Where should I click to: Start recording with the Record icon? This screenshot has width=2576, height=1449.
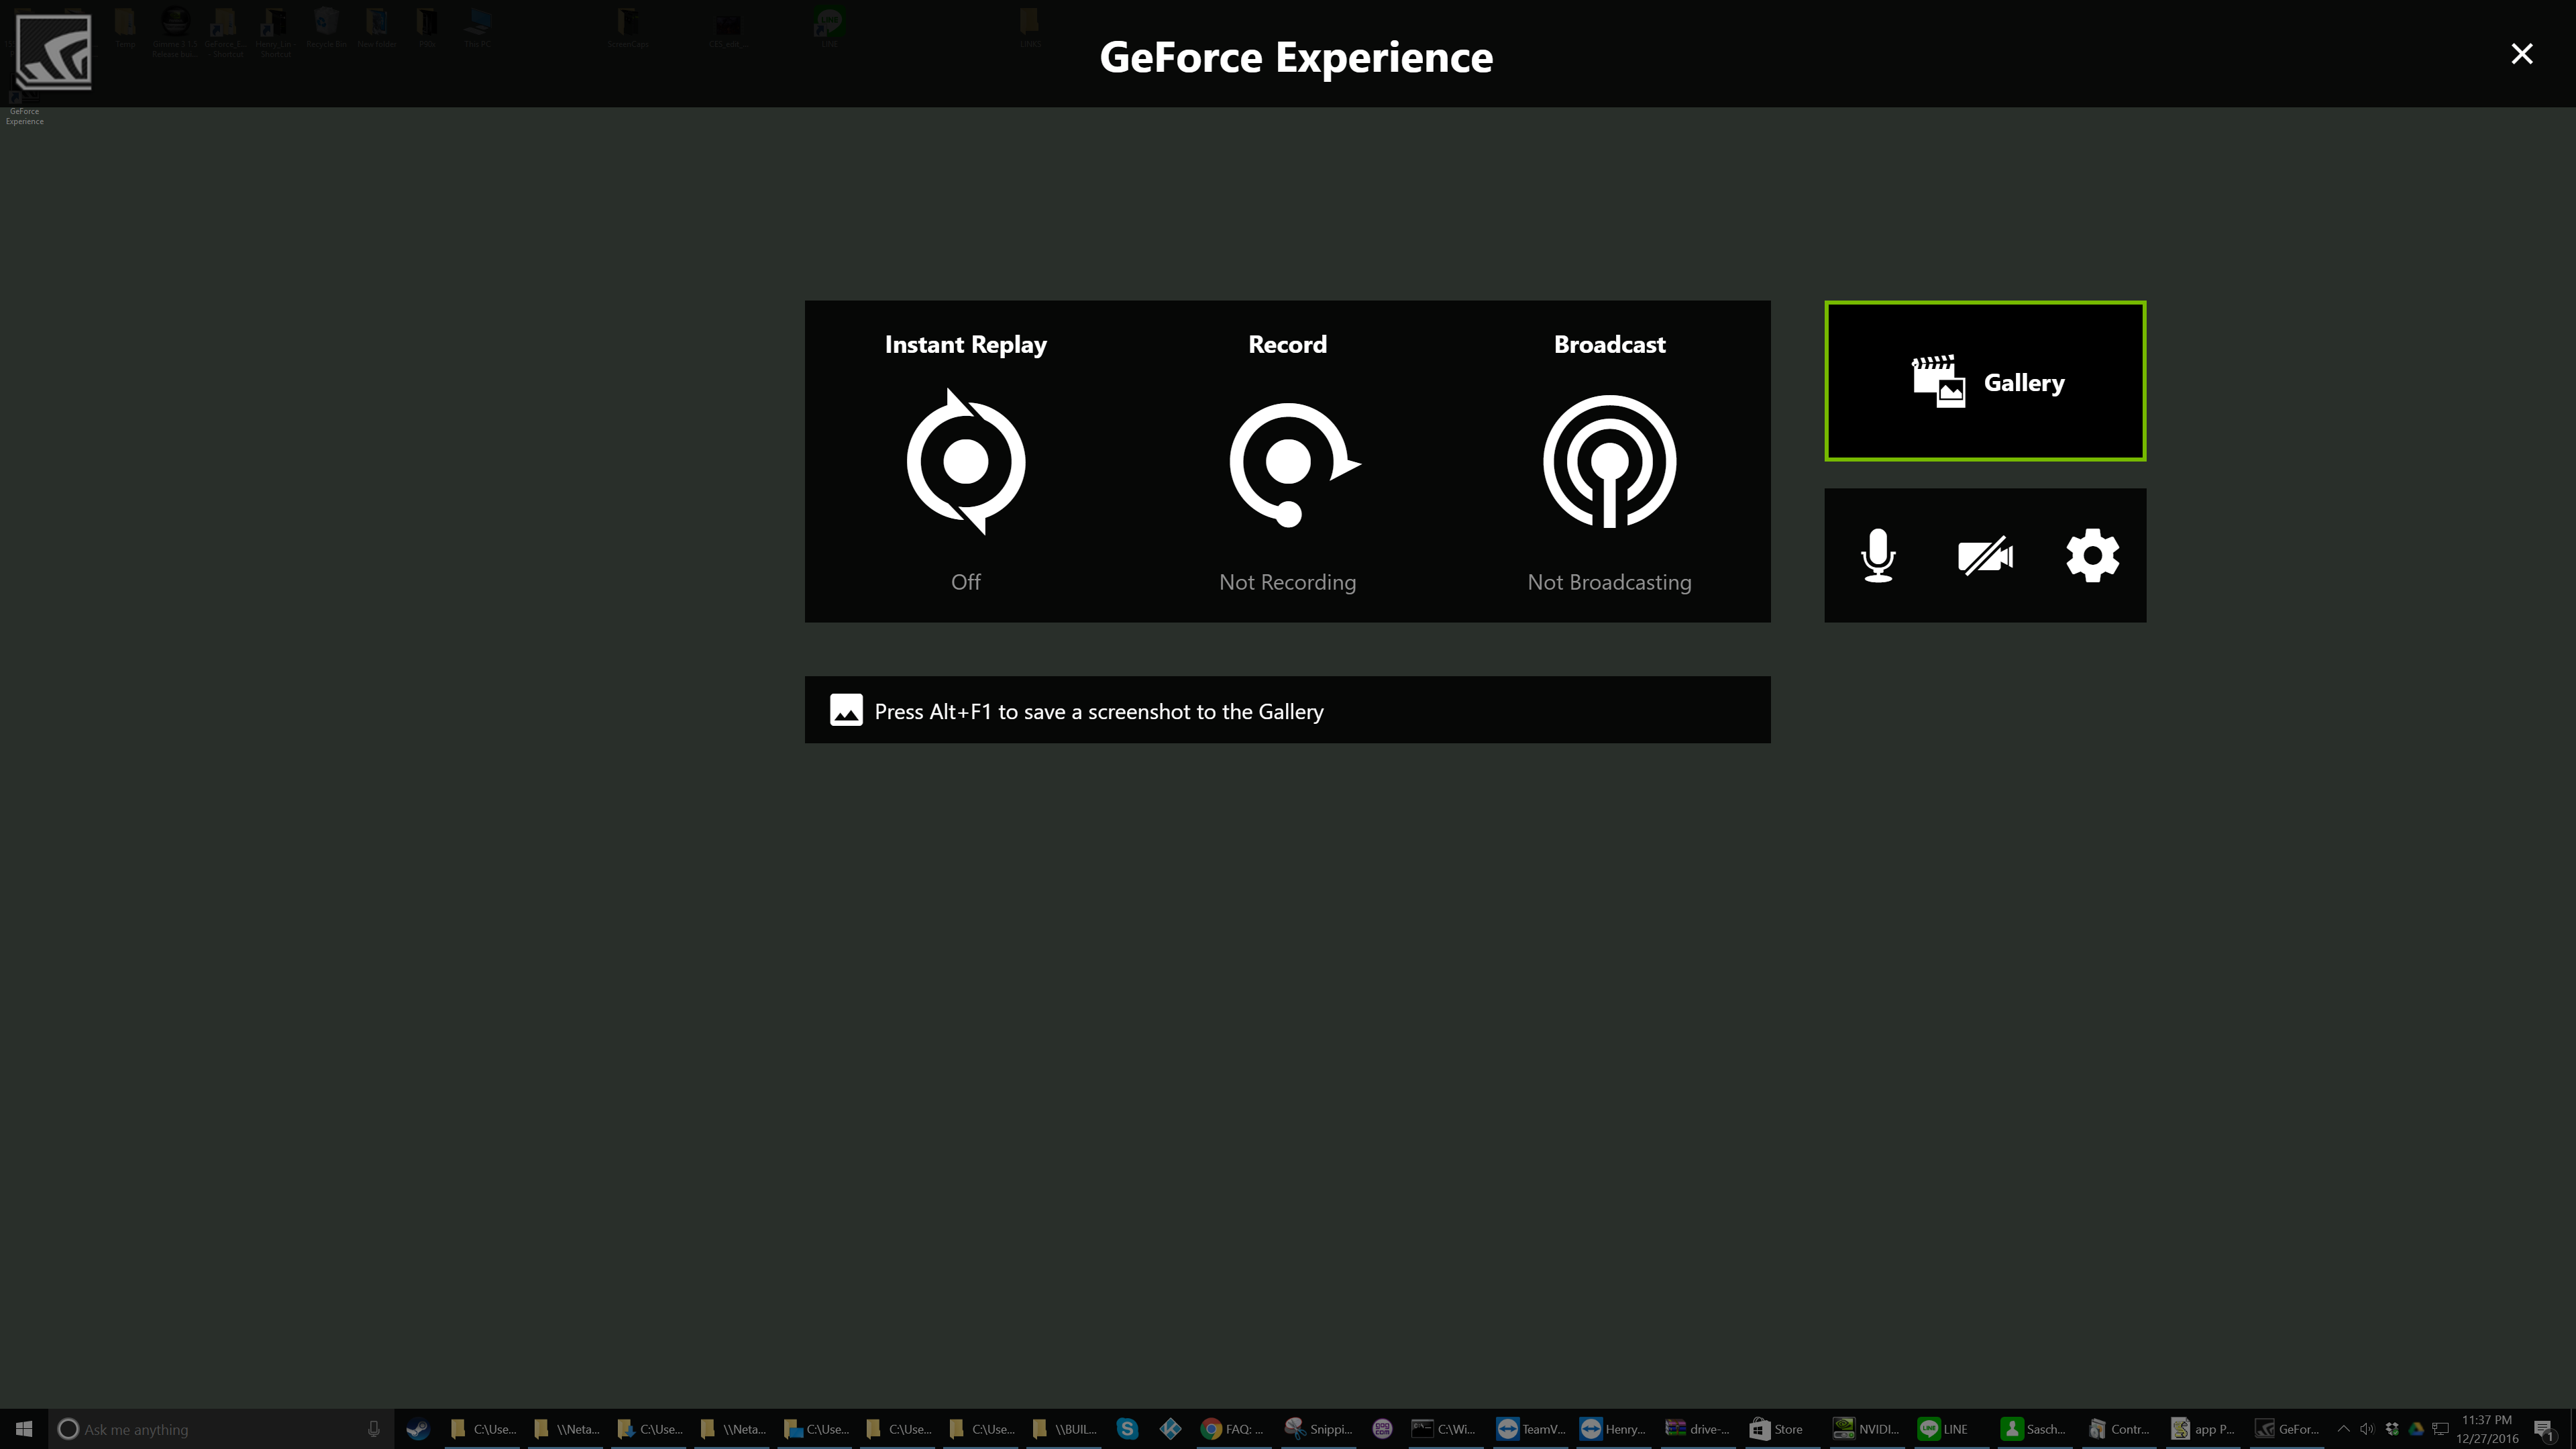tap(1288, 462)
